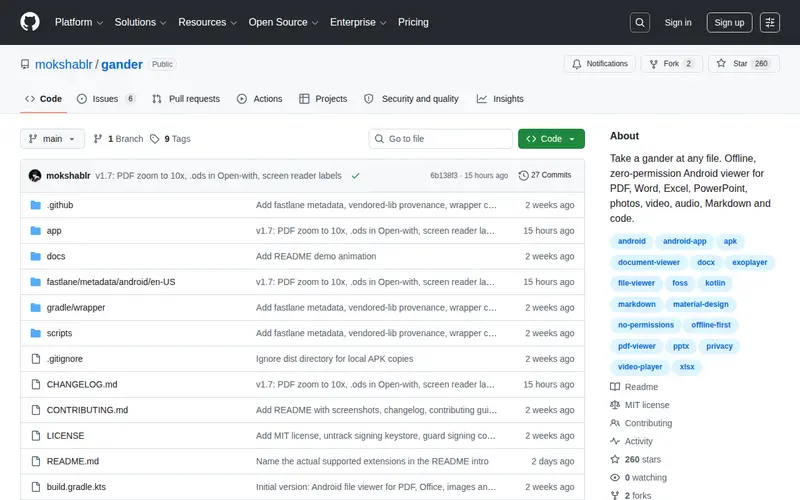This screenshot has width=800, height=500.
Task: Click the kotlin topic tag
Action: tap(715, 283)
